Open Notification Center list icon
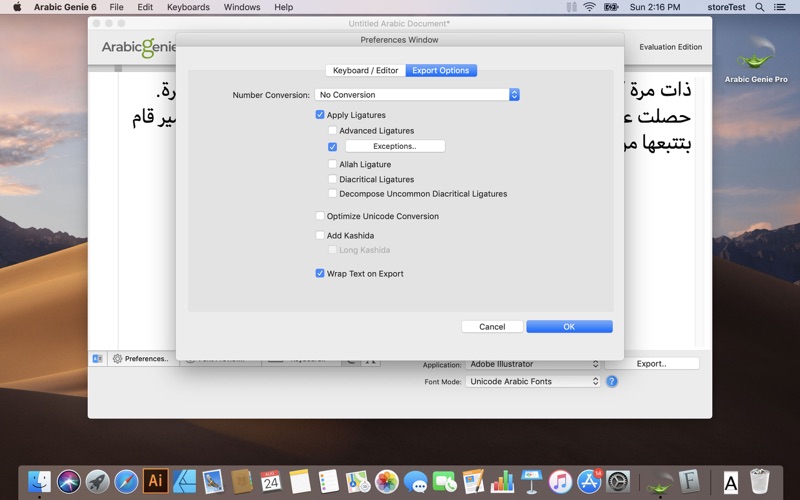Viewport: 800px width, 500px height. pyautogui.click(x=780, y=7)
